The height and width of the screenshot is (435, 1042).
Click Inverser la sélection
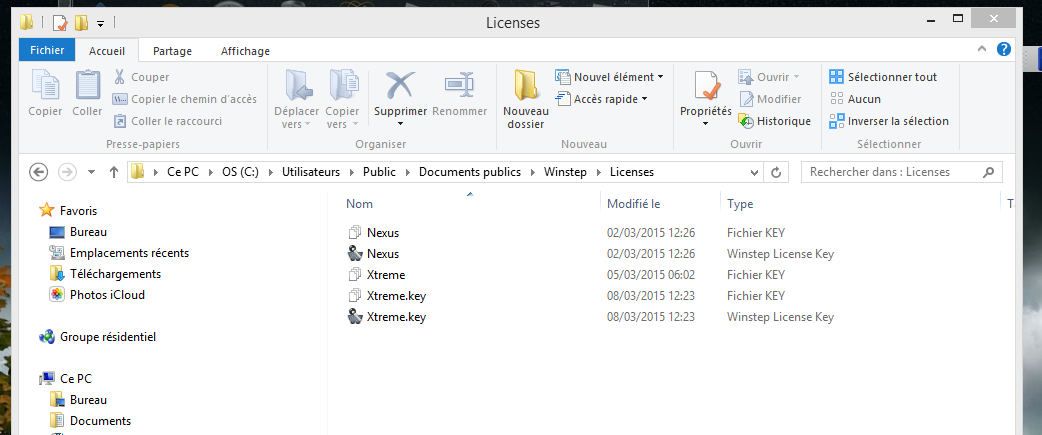(888, 121)
